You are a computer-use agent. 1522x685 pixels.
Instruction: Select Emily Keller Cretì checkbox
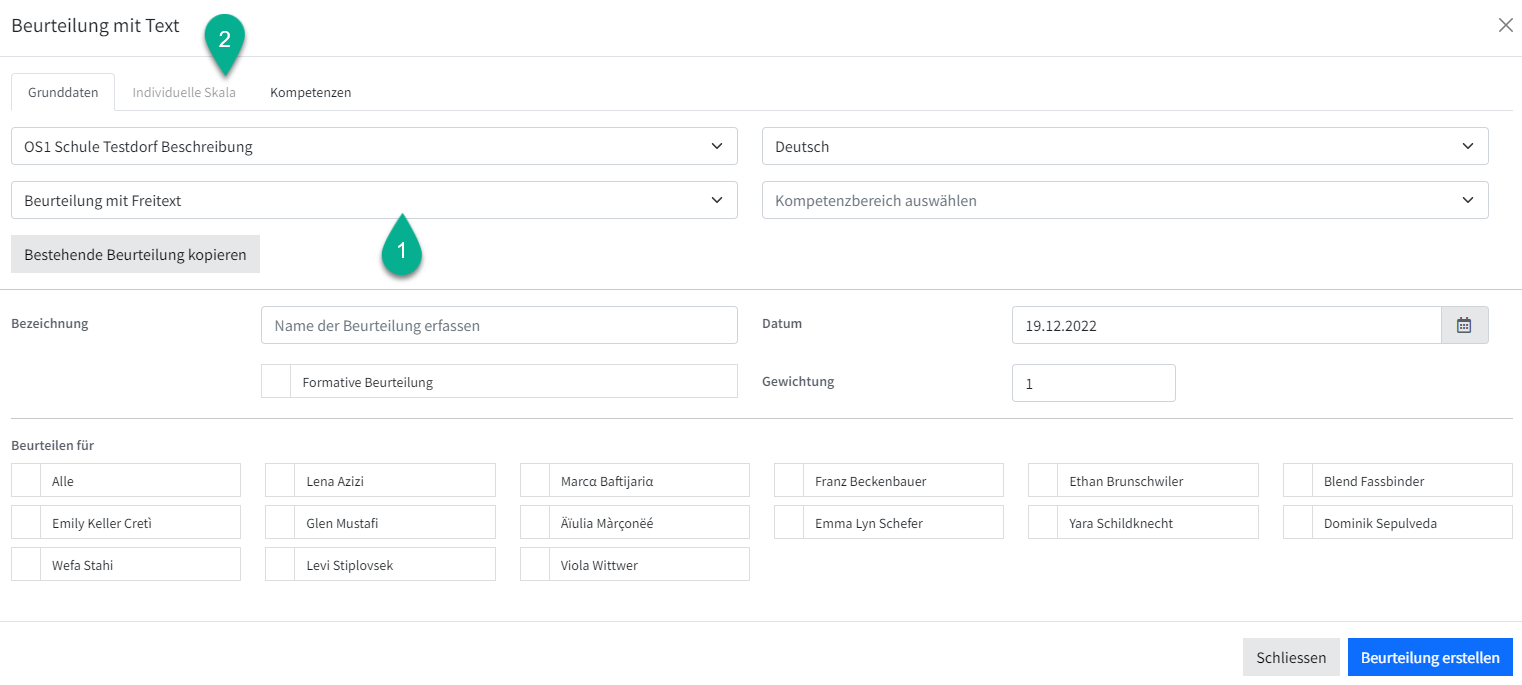tap(26, 522)
